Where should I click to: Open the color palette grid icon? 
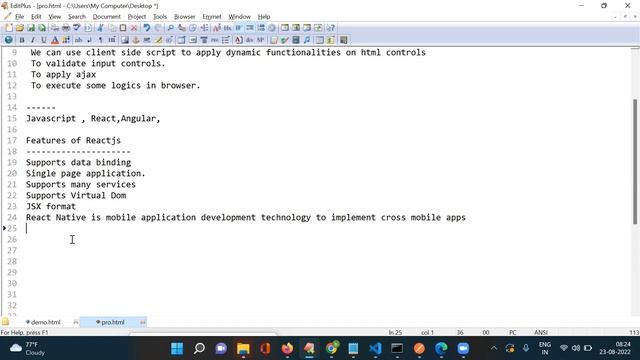coord(66,40)
